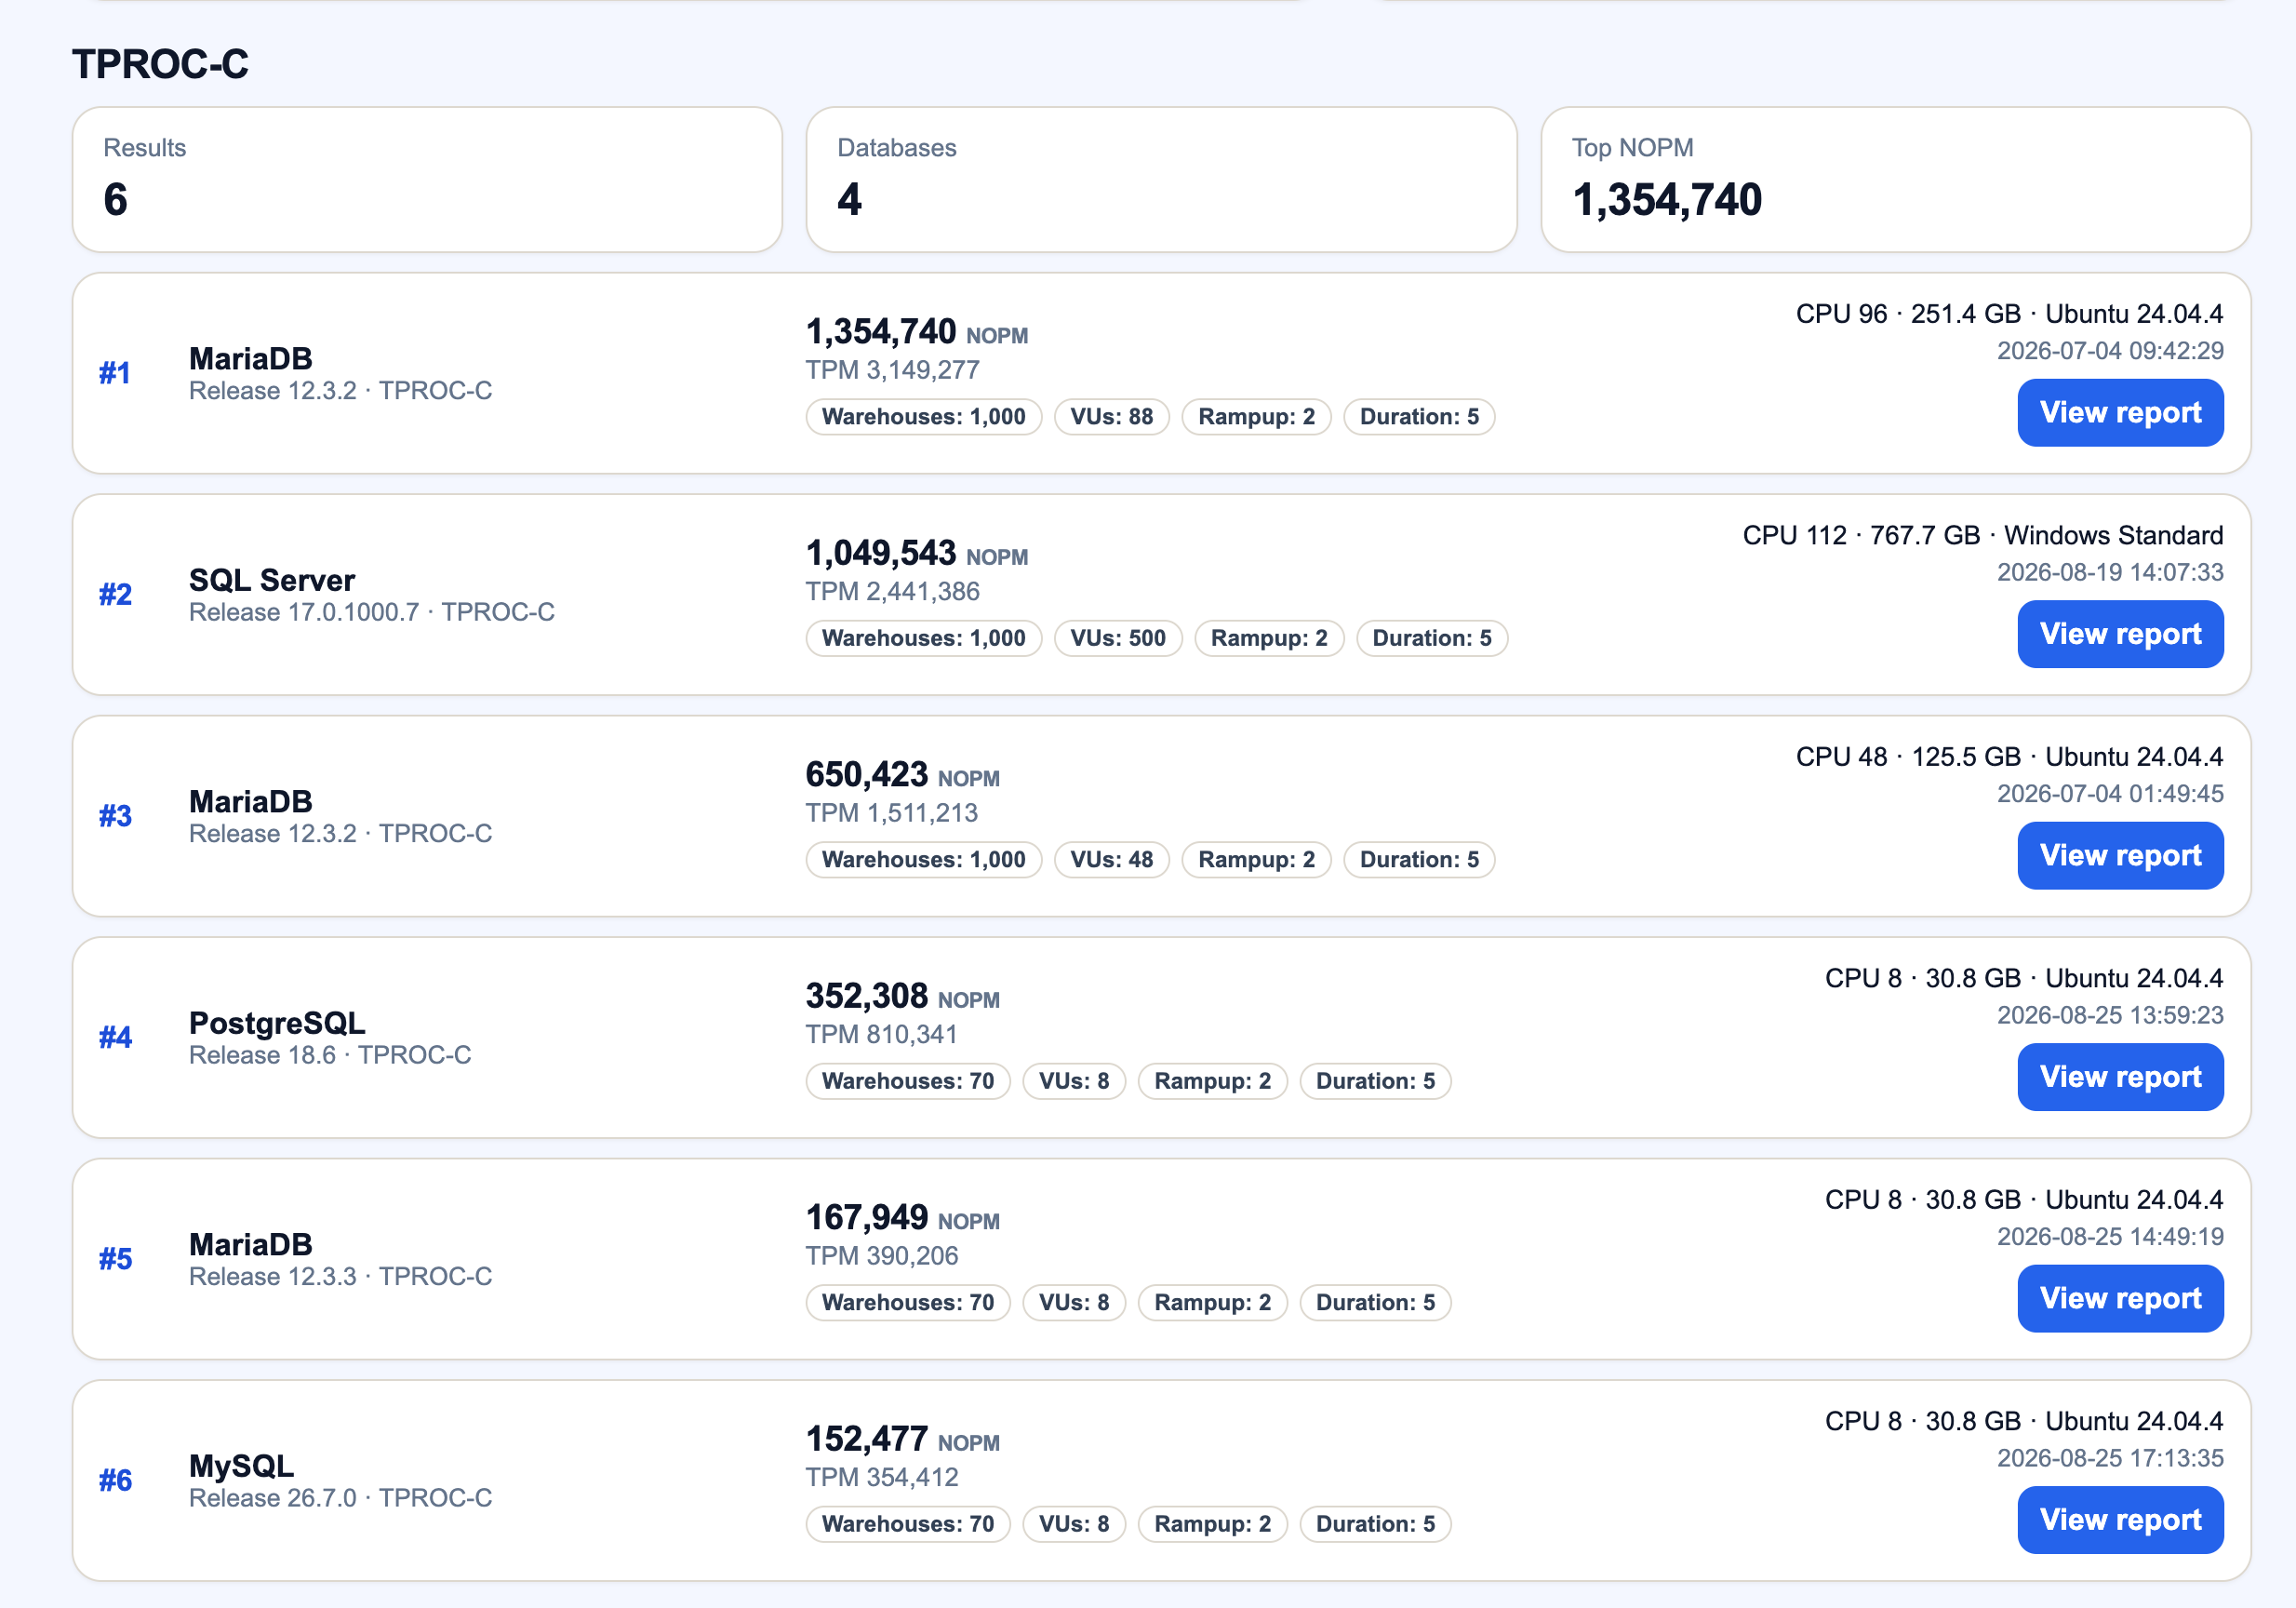Select the Databases summary card

coord(1161,180)
